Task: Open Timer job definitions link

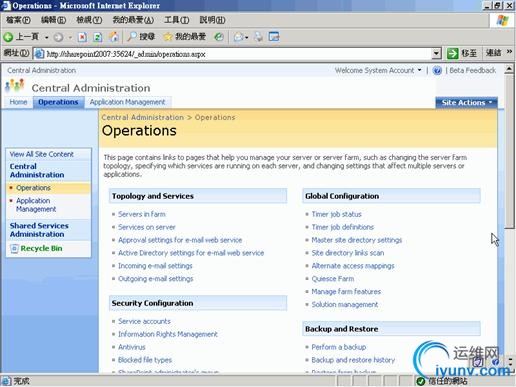Action: 343,227
